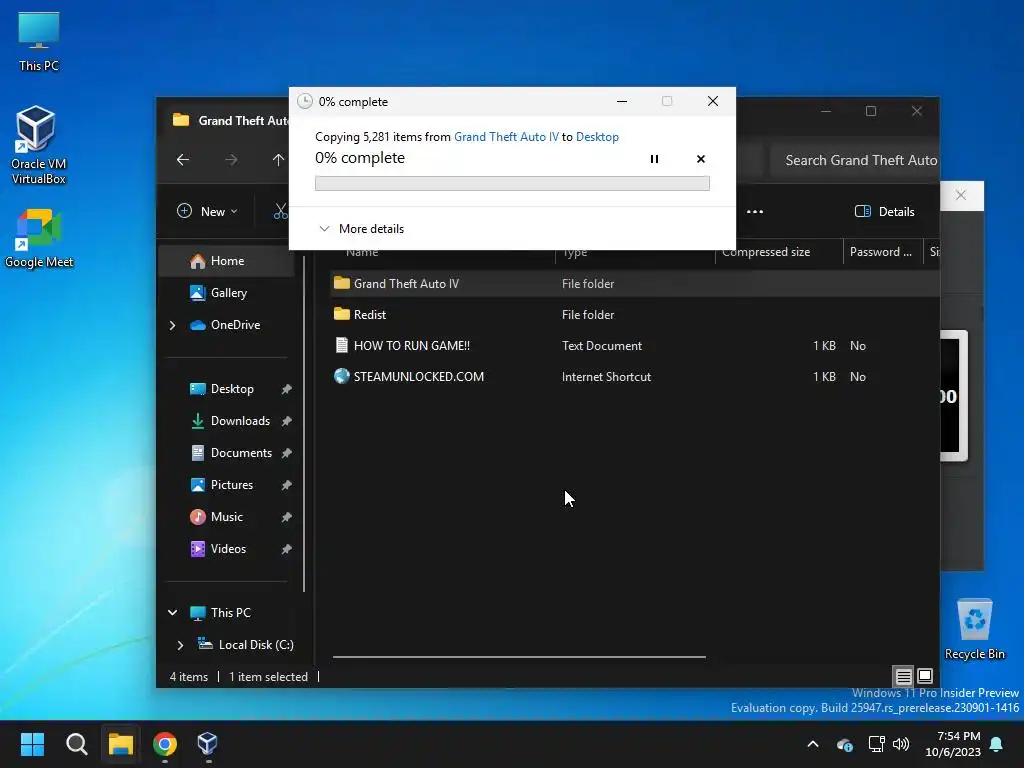Open the New item dropdown
1024x768 pixels.
coord(208,211)
